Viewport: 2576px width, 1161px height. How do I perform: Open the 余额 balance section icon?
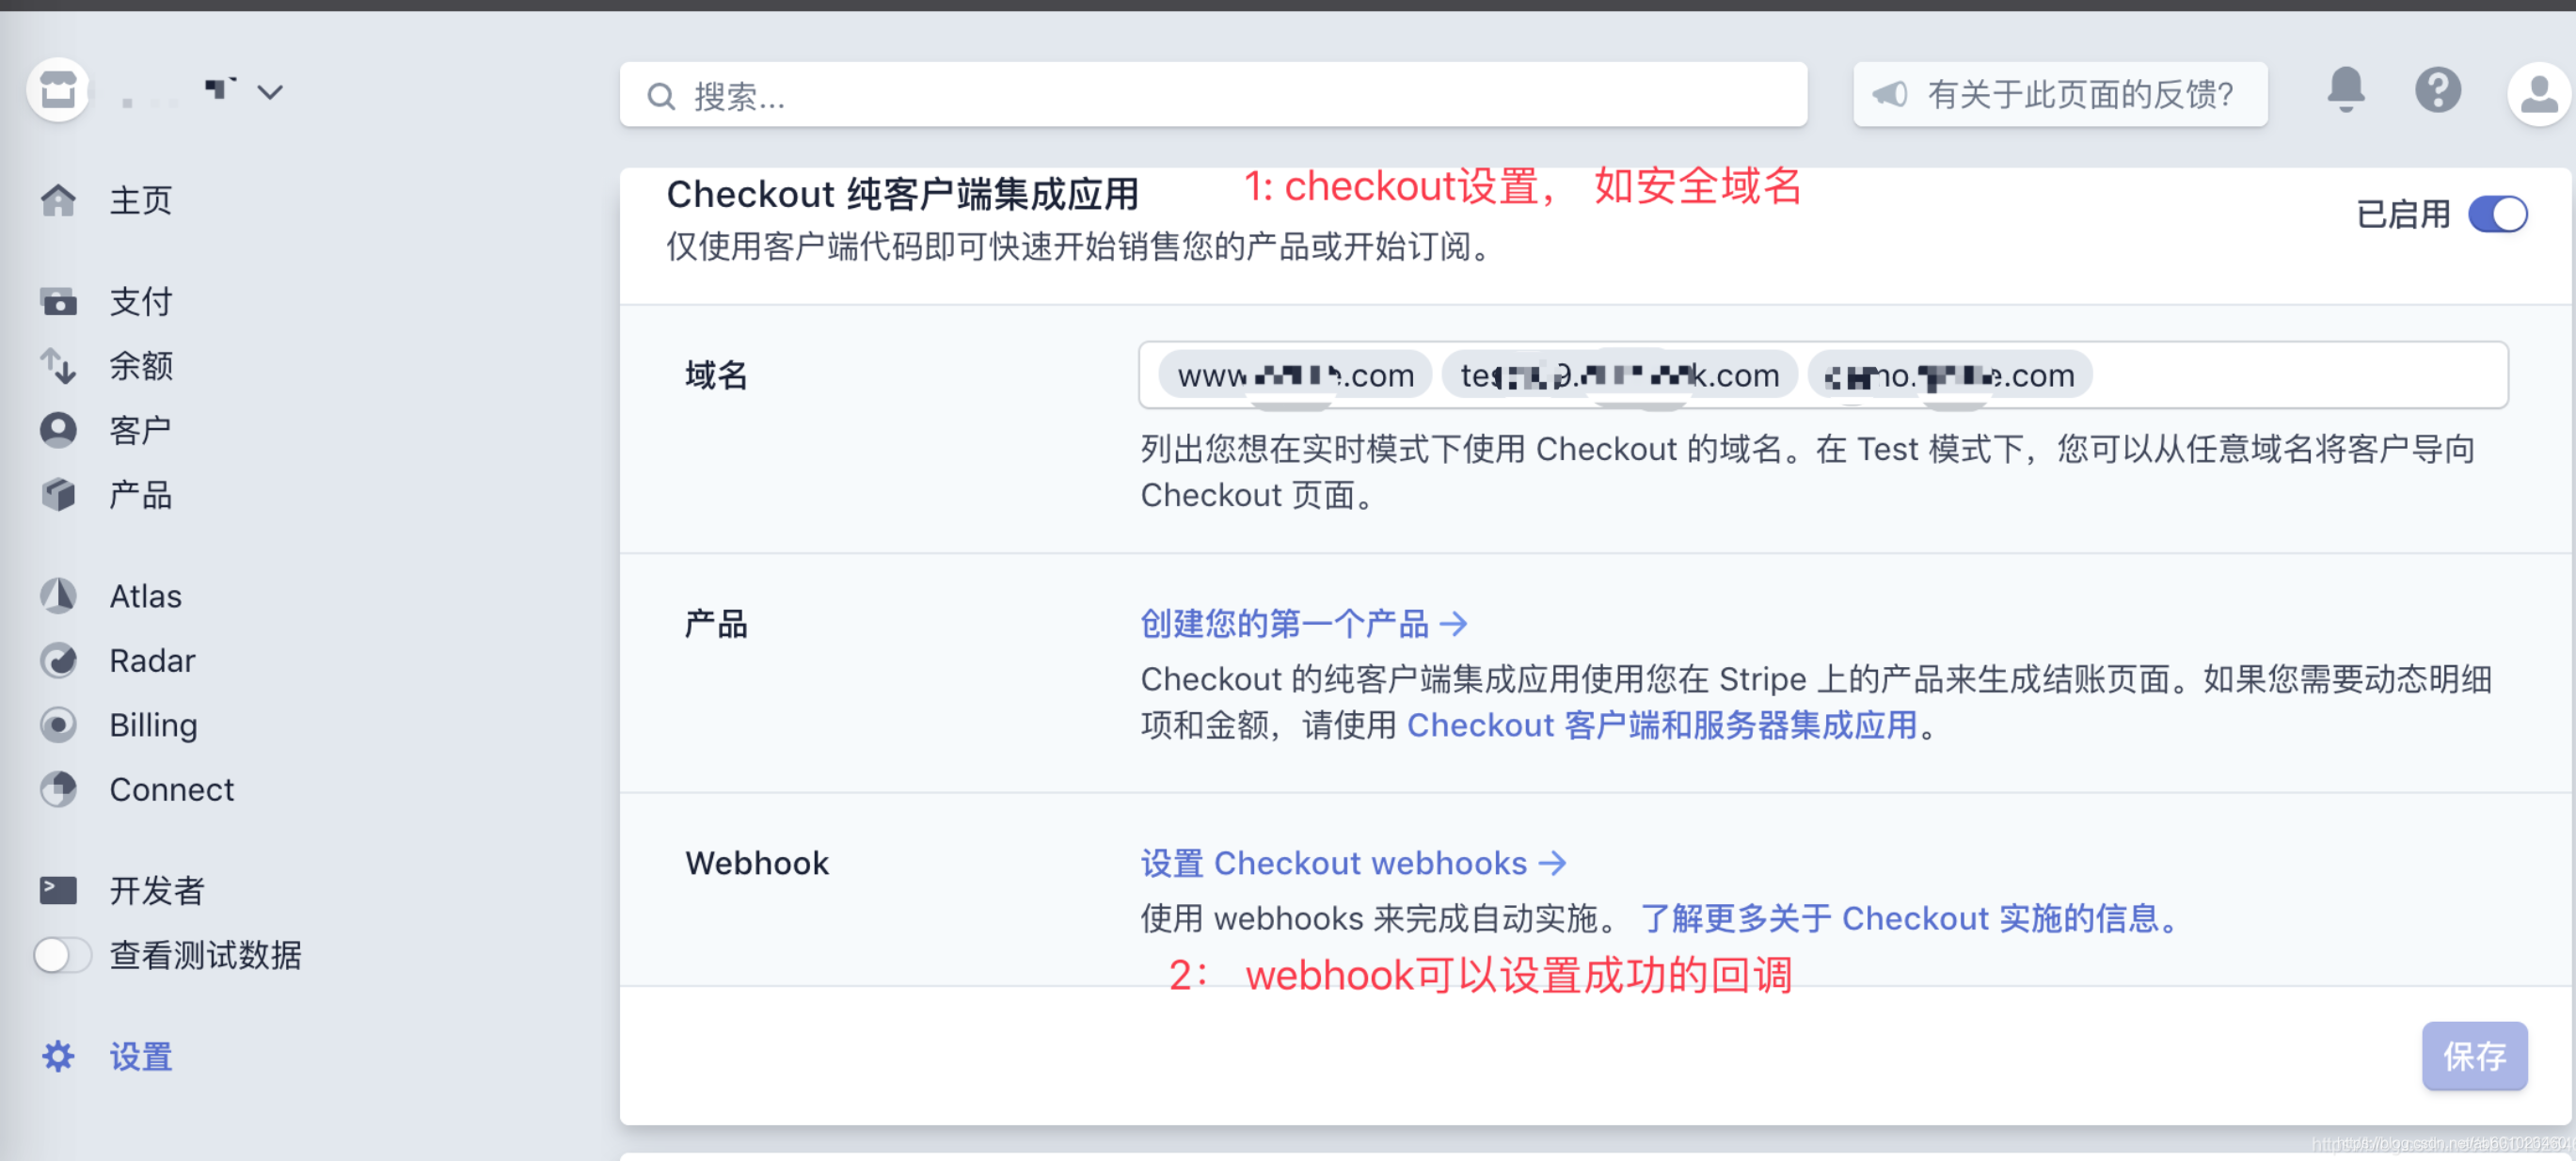[x=58, y=365]
